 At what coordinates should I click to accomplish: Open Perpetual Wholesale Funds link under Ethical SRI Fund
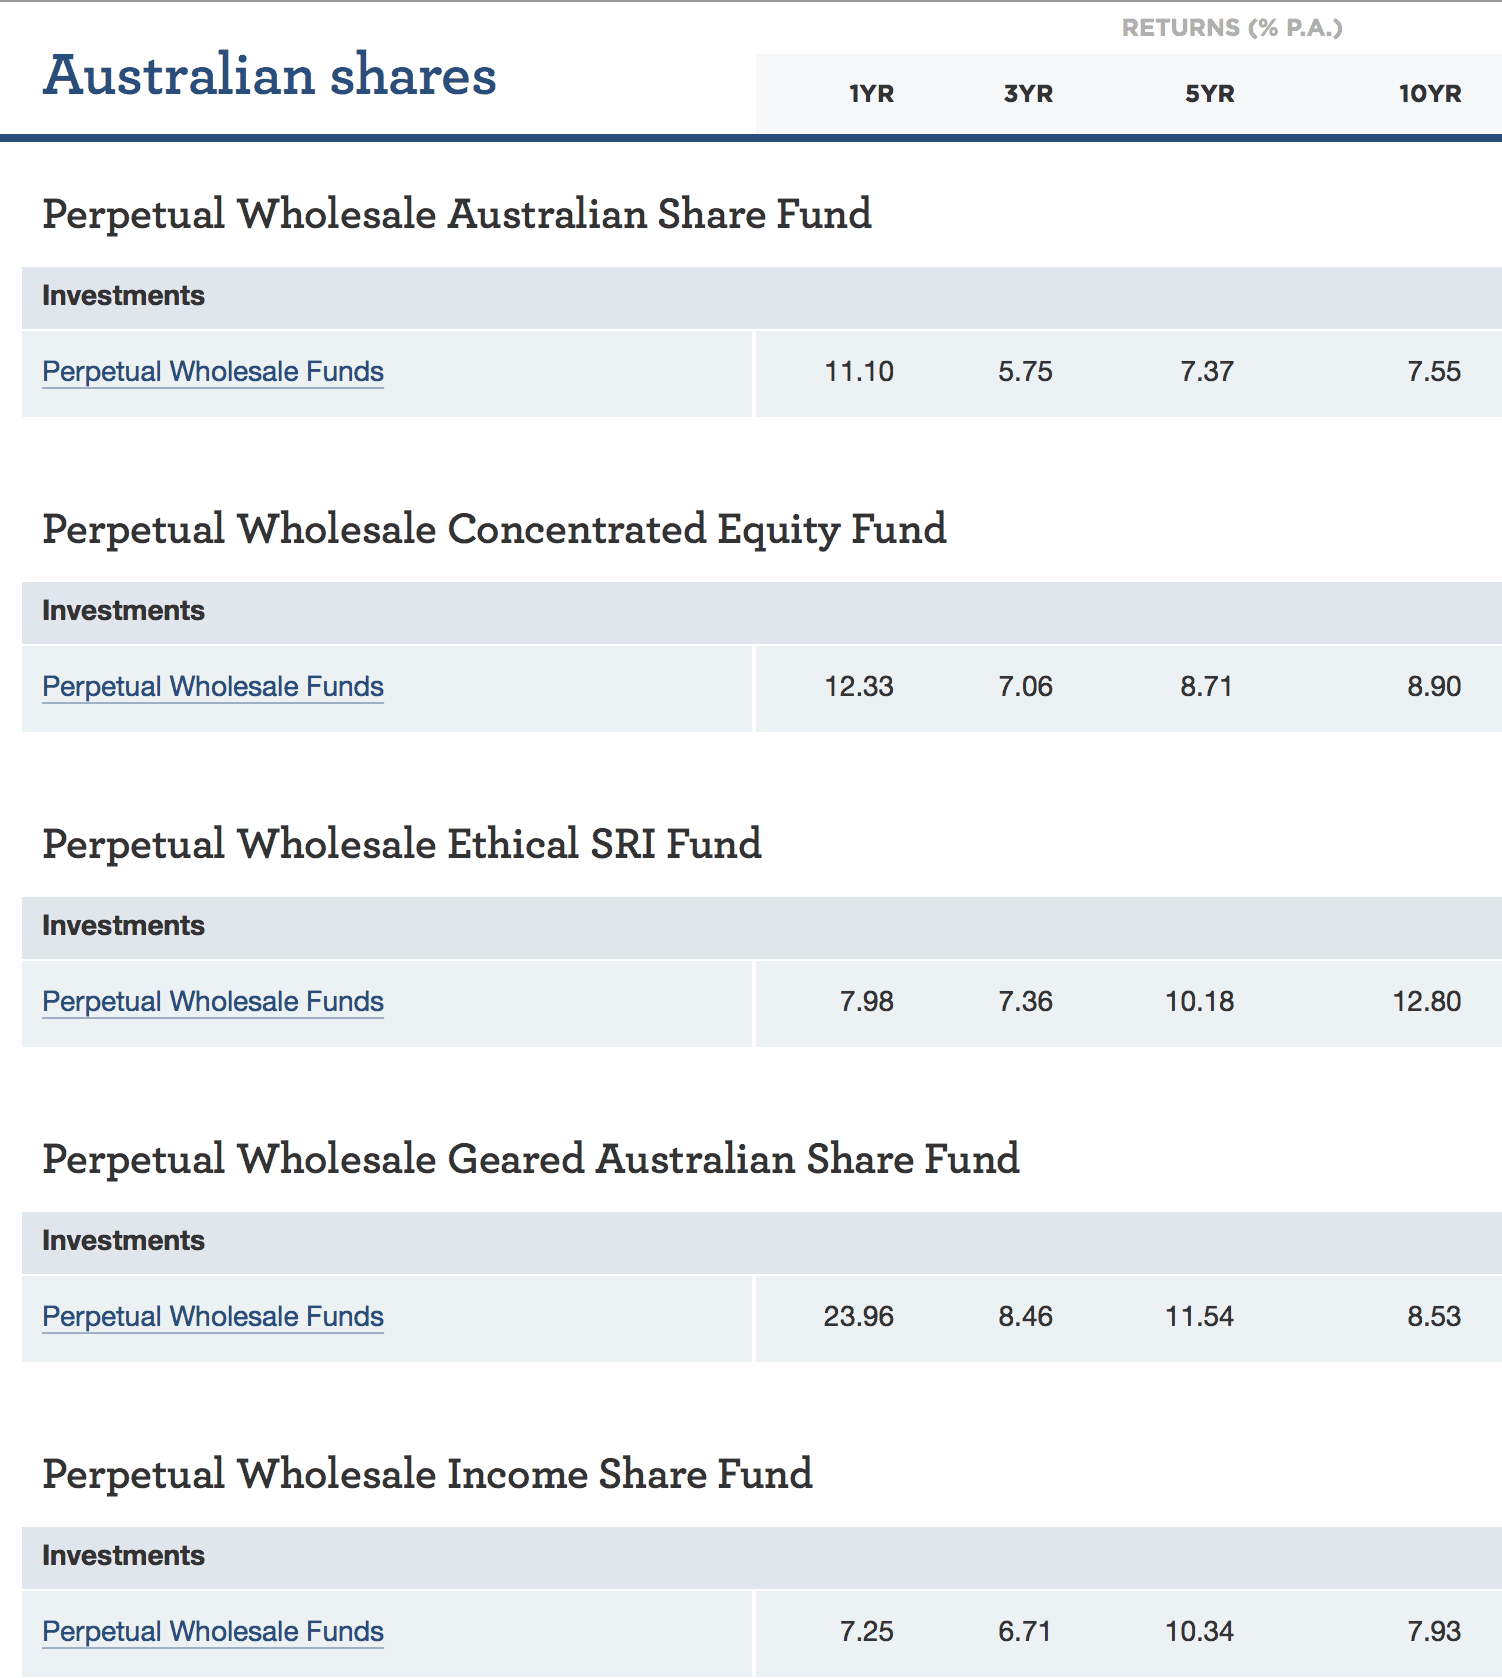point(213,1002)
